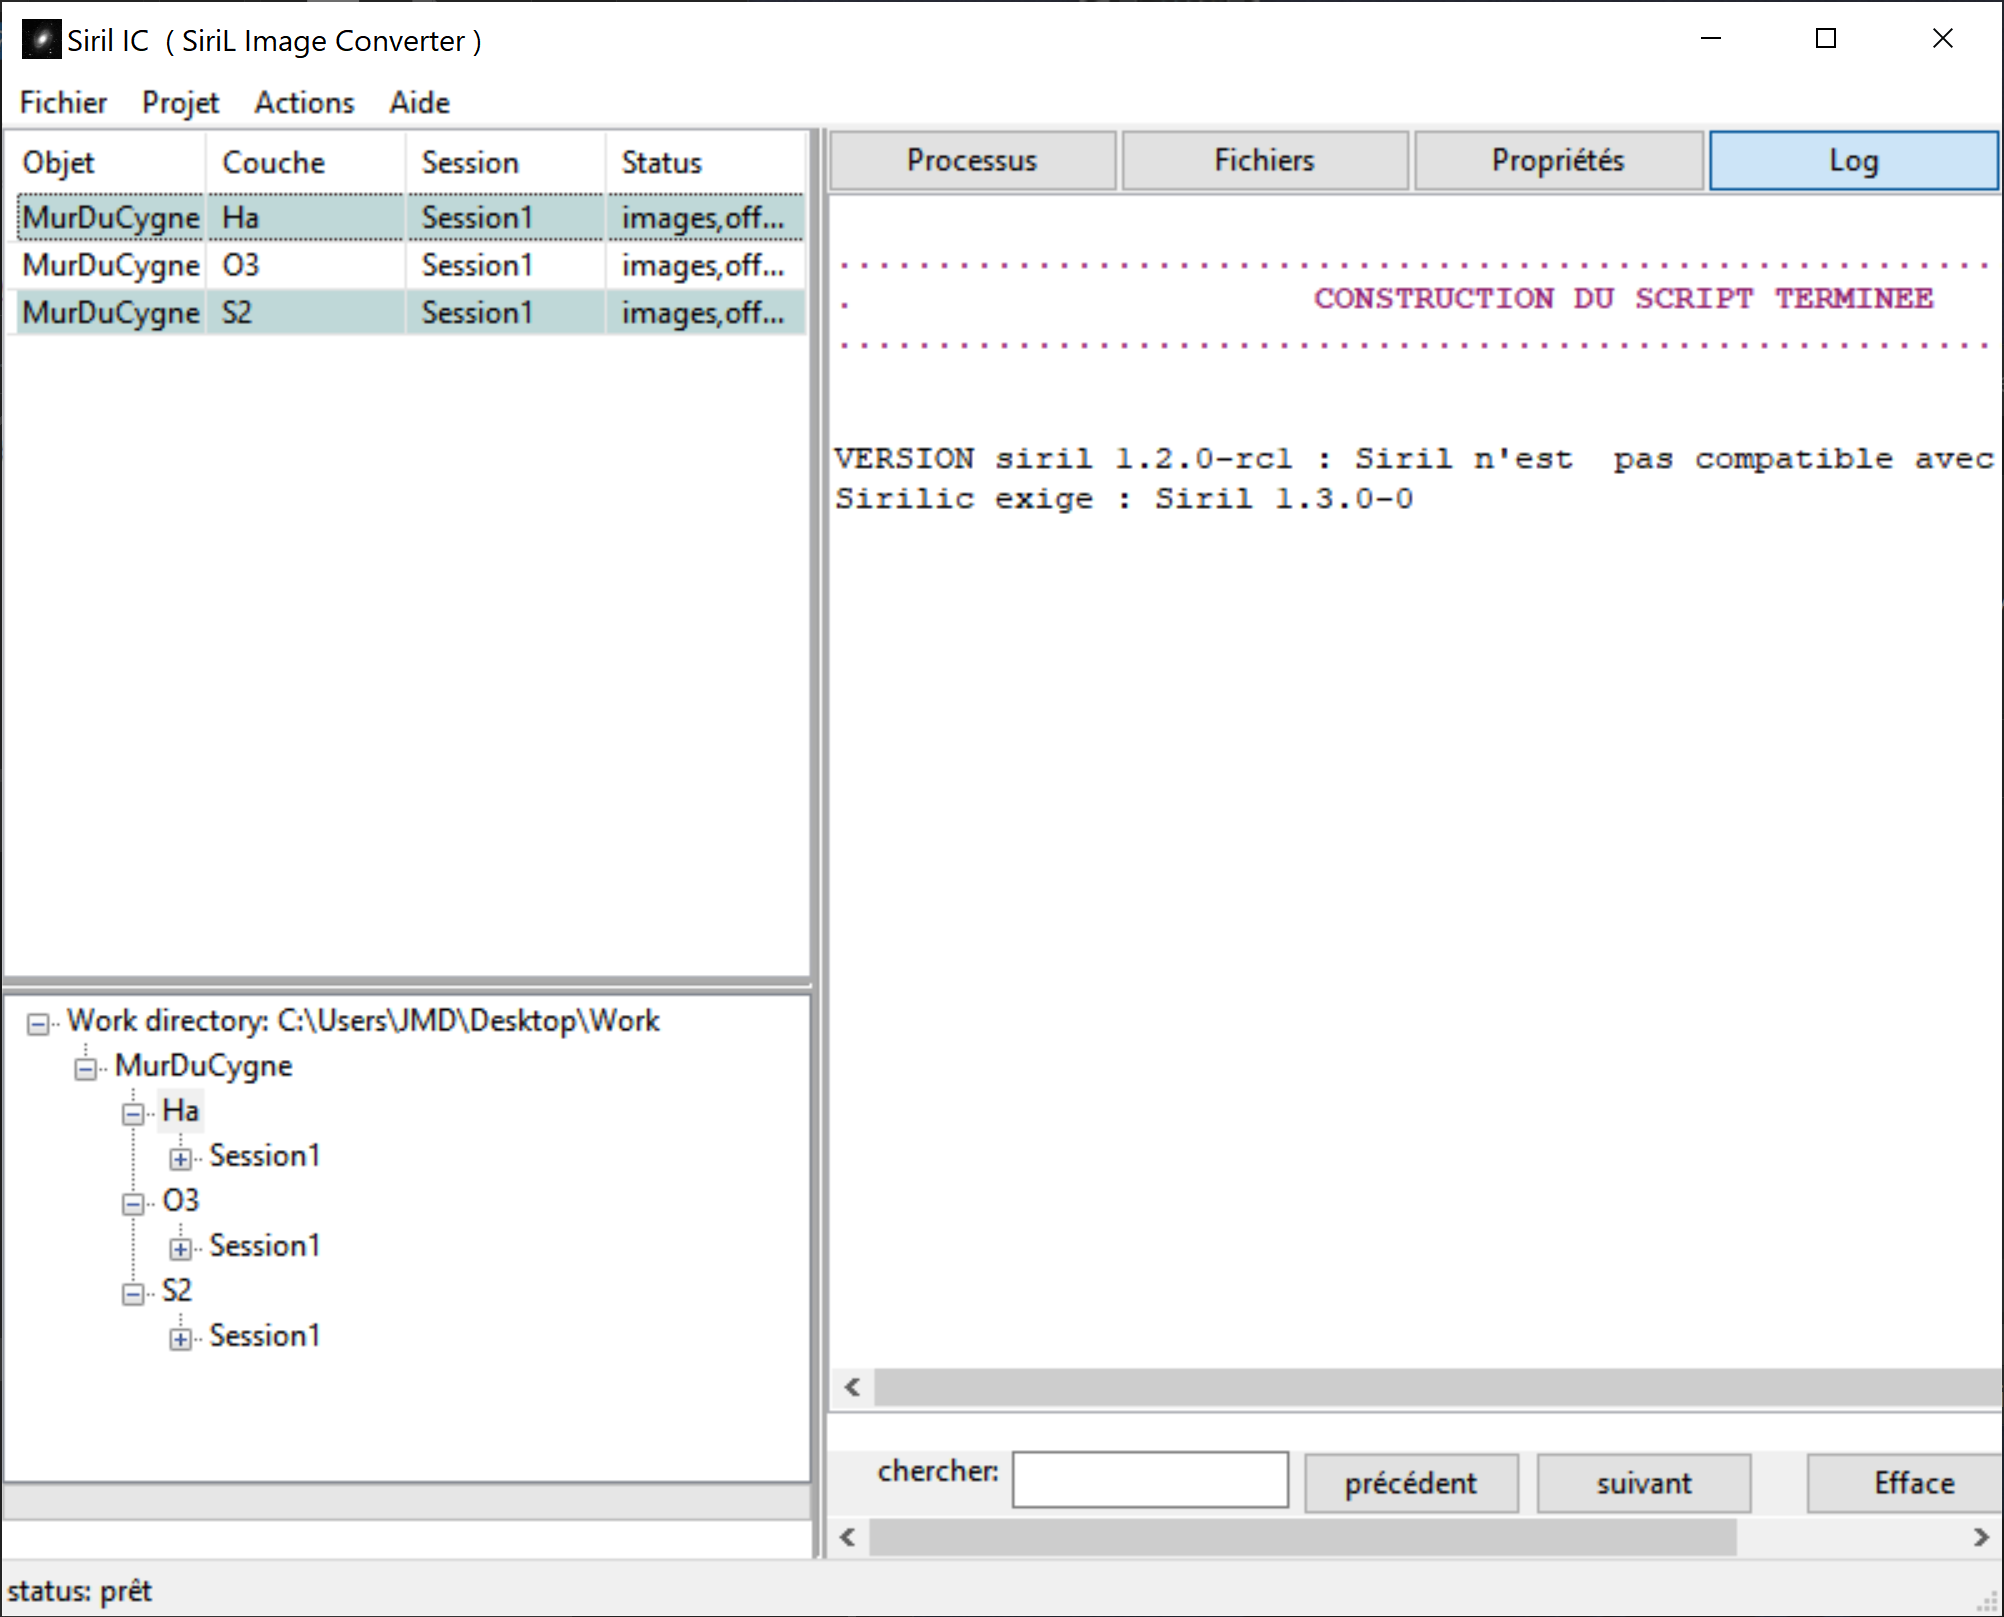Screen dimensions: 2004x1617
Task: Open the Fichier menu
Action: (63, 102)
